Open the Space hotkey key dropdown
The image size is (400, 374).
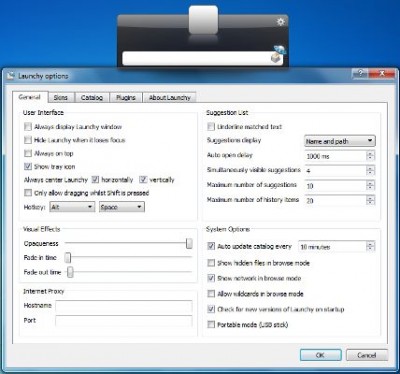[x=122, y=207]
